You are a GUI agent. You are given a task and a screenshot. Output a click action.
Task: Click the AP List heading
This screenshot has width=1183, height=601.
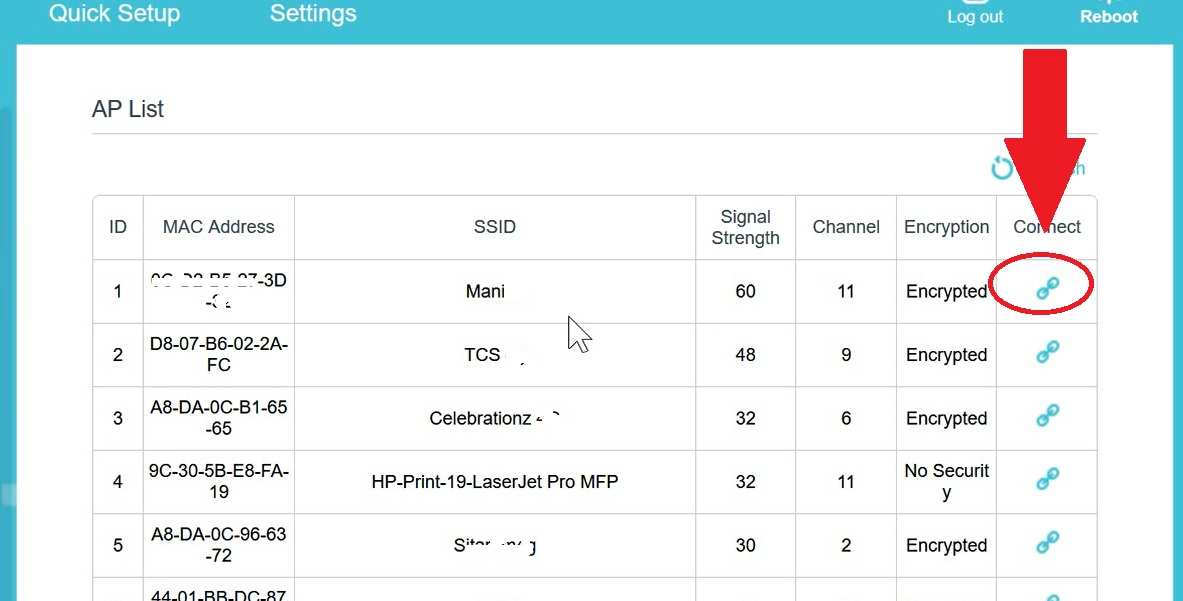click(128, 109)
